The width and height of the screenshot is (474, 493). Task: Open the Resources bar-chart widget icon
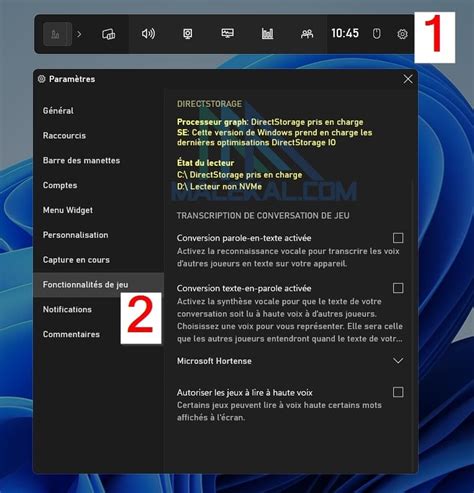(267, 34)
